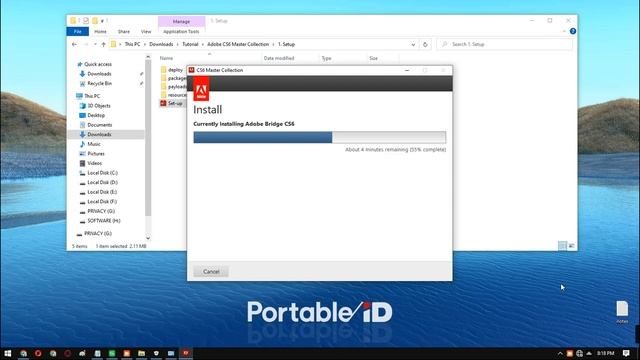Open the File Explorer taskbar icon
Viewport: 640px width, 360px height.
point(141,353)
